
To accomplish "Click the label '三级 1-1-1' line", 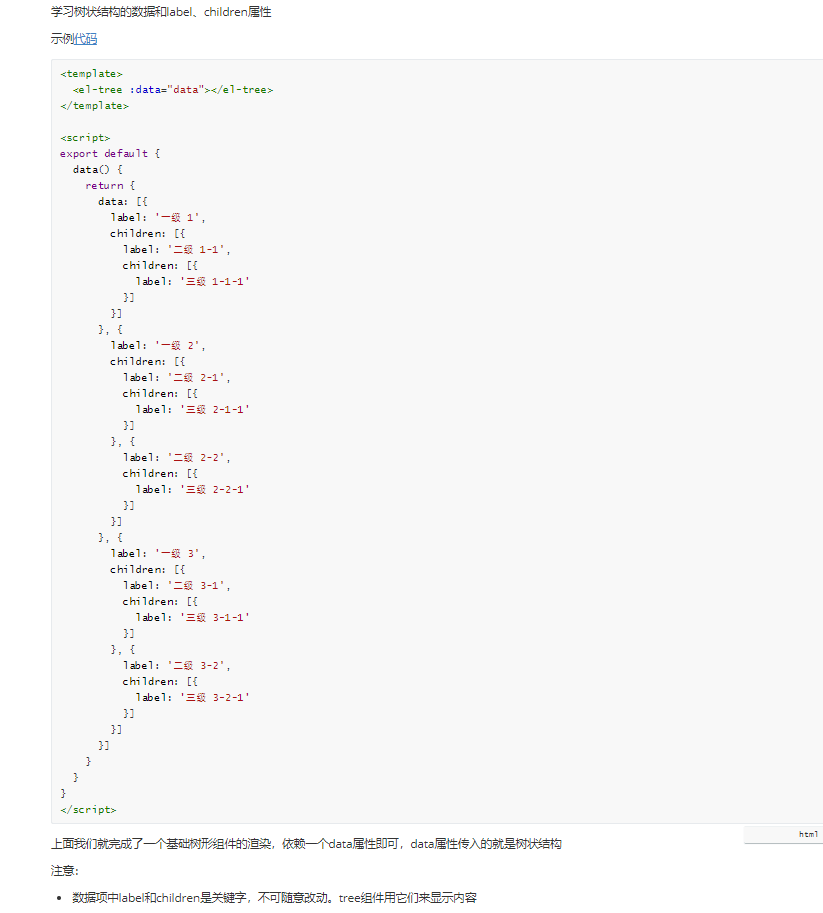I will click(x=193, y=282).
